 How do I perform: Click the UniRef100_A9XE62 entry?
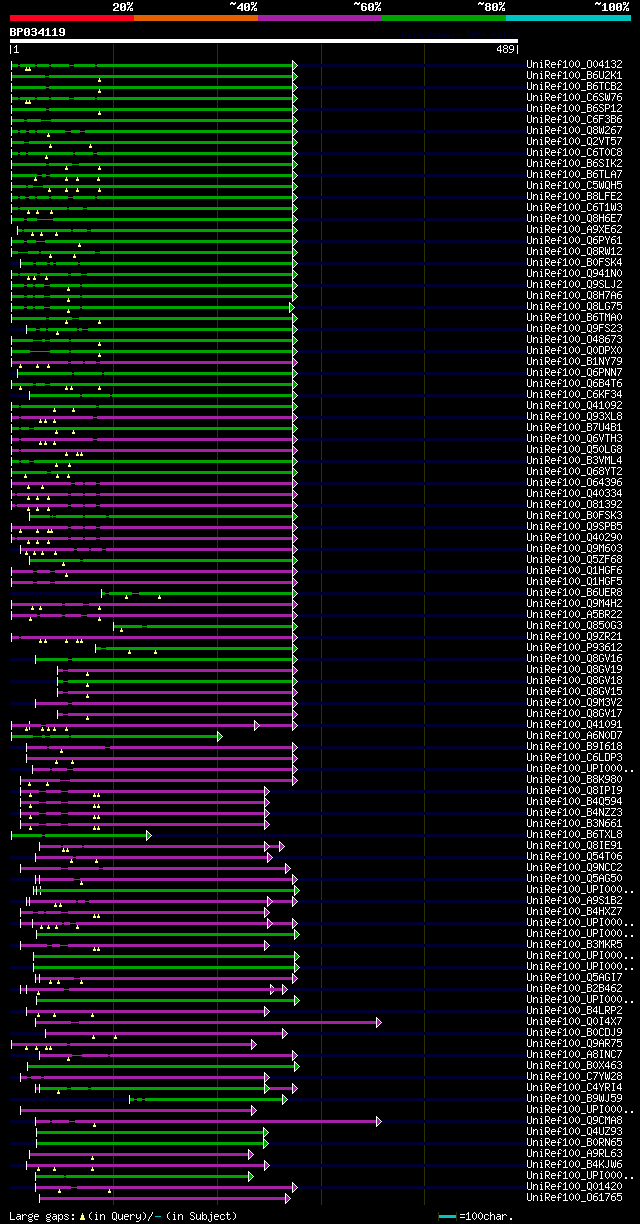pos(574,230)
